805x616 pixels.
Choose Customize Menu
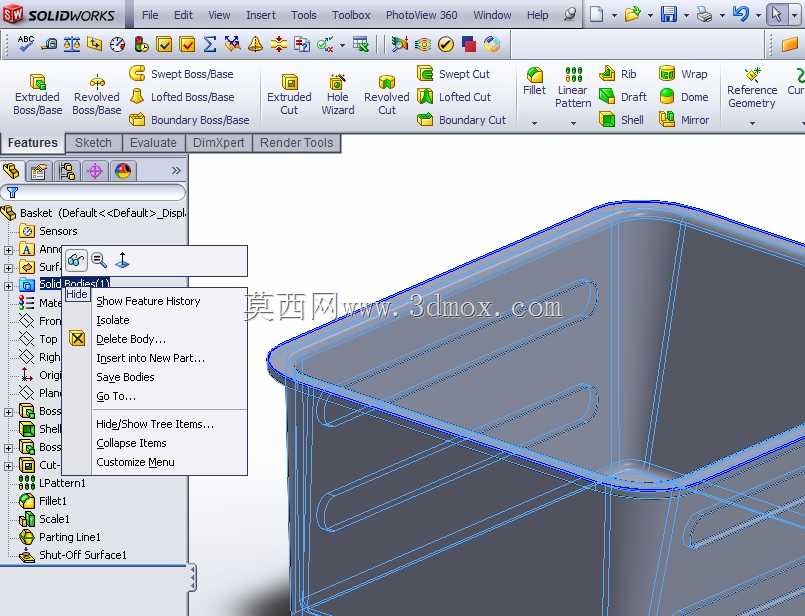click(136, 463)
